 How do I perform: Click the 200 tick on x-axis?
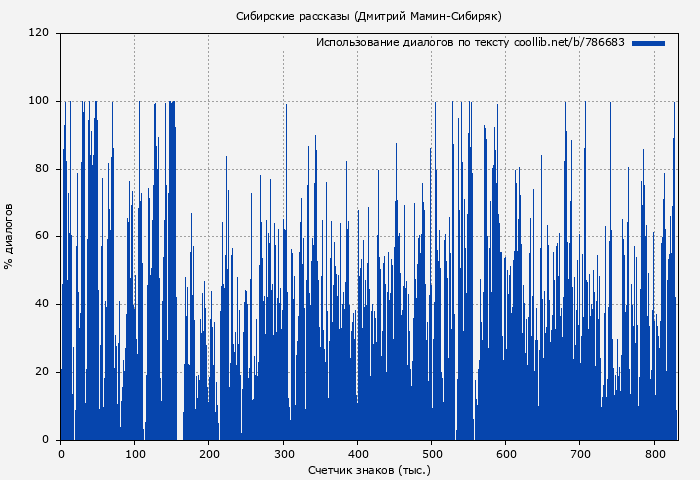(x=209, y=453)
